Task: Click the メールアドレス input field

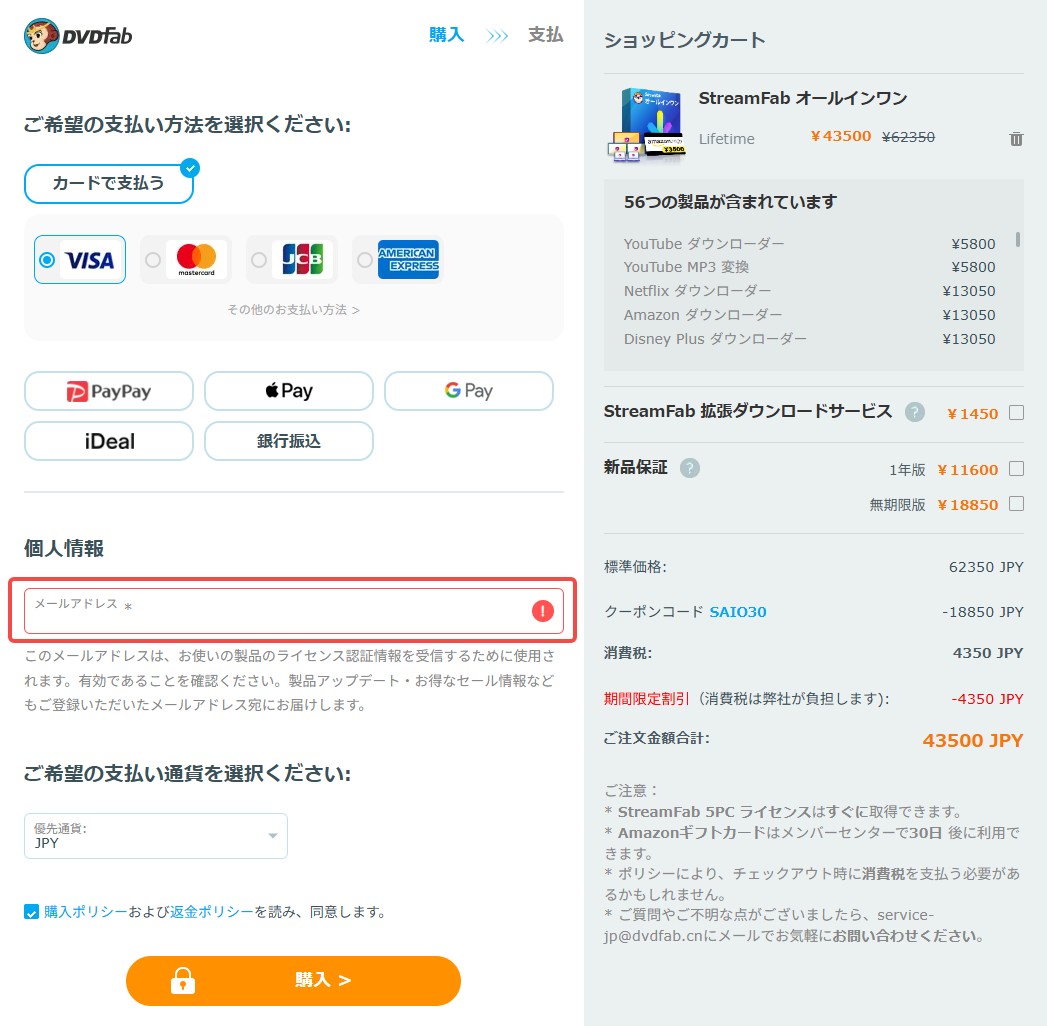Action: pos(294,610)
